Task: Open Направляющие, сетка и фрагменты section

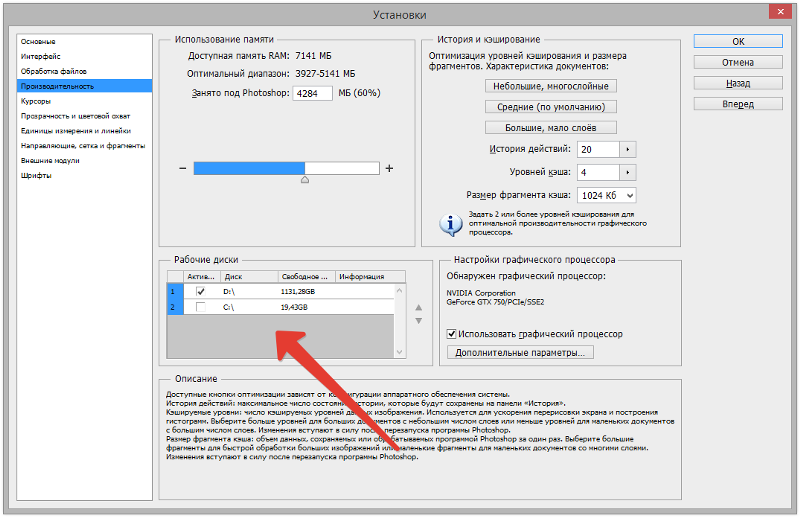Action: pos(83,145)
